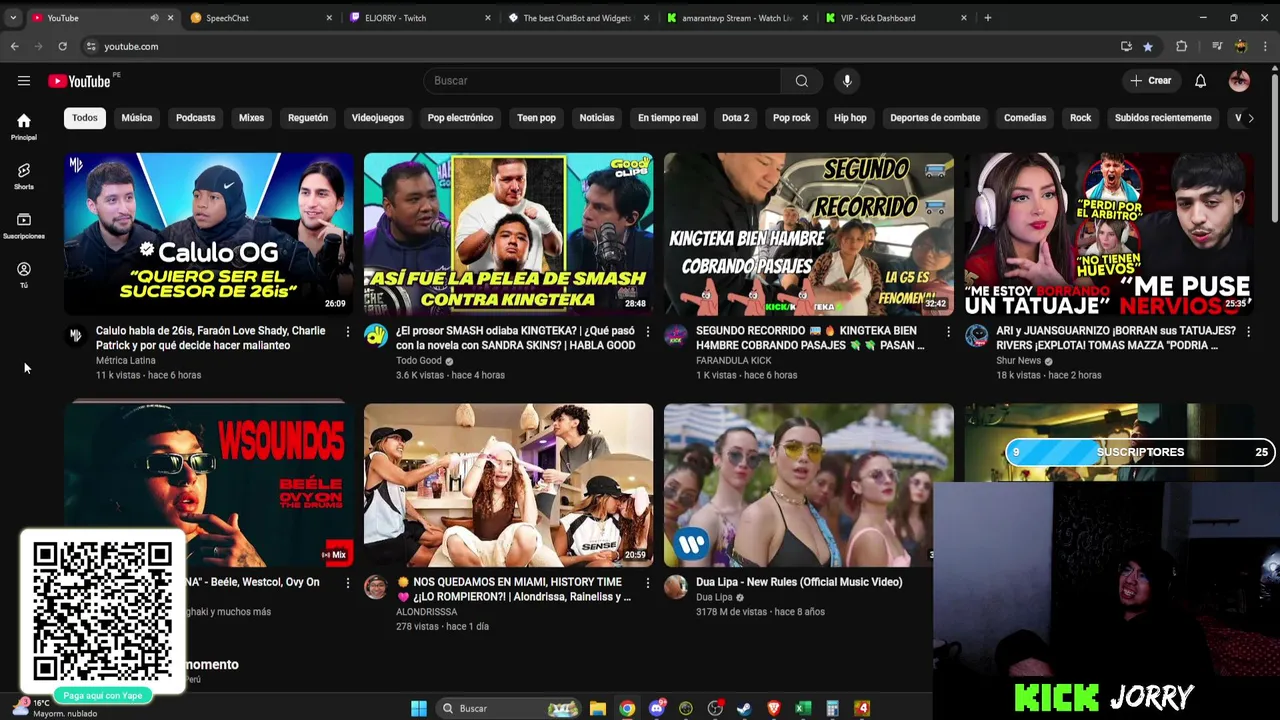
Task: Click the Hip hop filter chip
Action: (850, 118)
